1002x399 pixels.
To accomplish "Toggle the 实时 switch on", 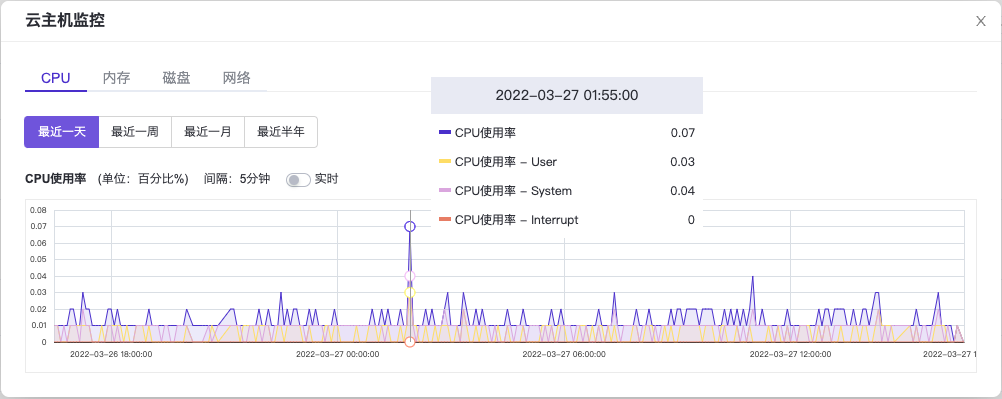I will tap(298, 180).
